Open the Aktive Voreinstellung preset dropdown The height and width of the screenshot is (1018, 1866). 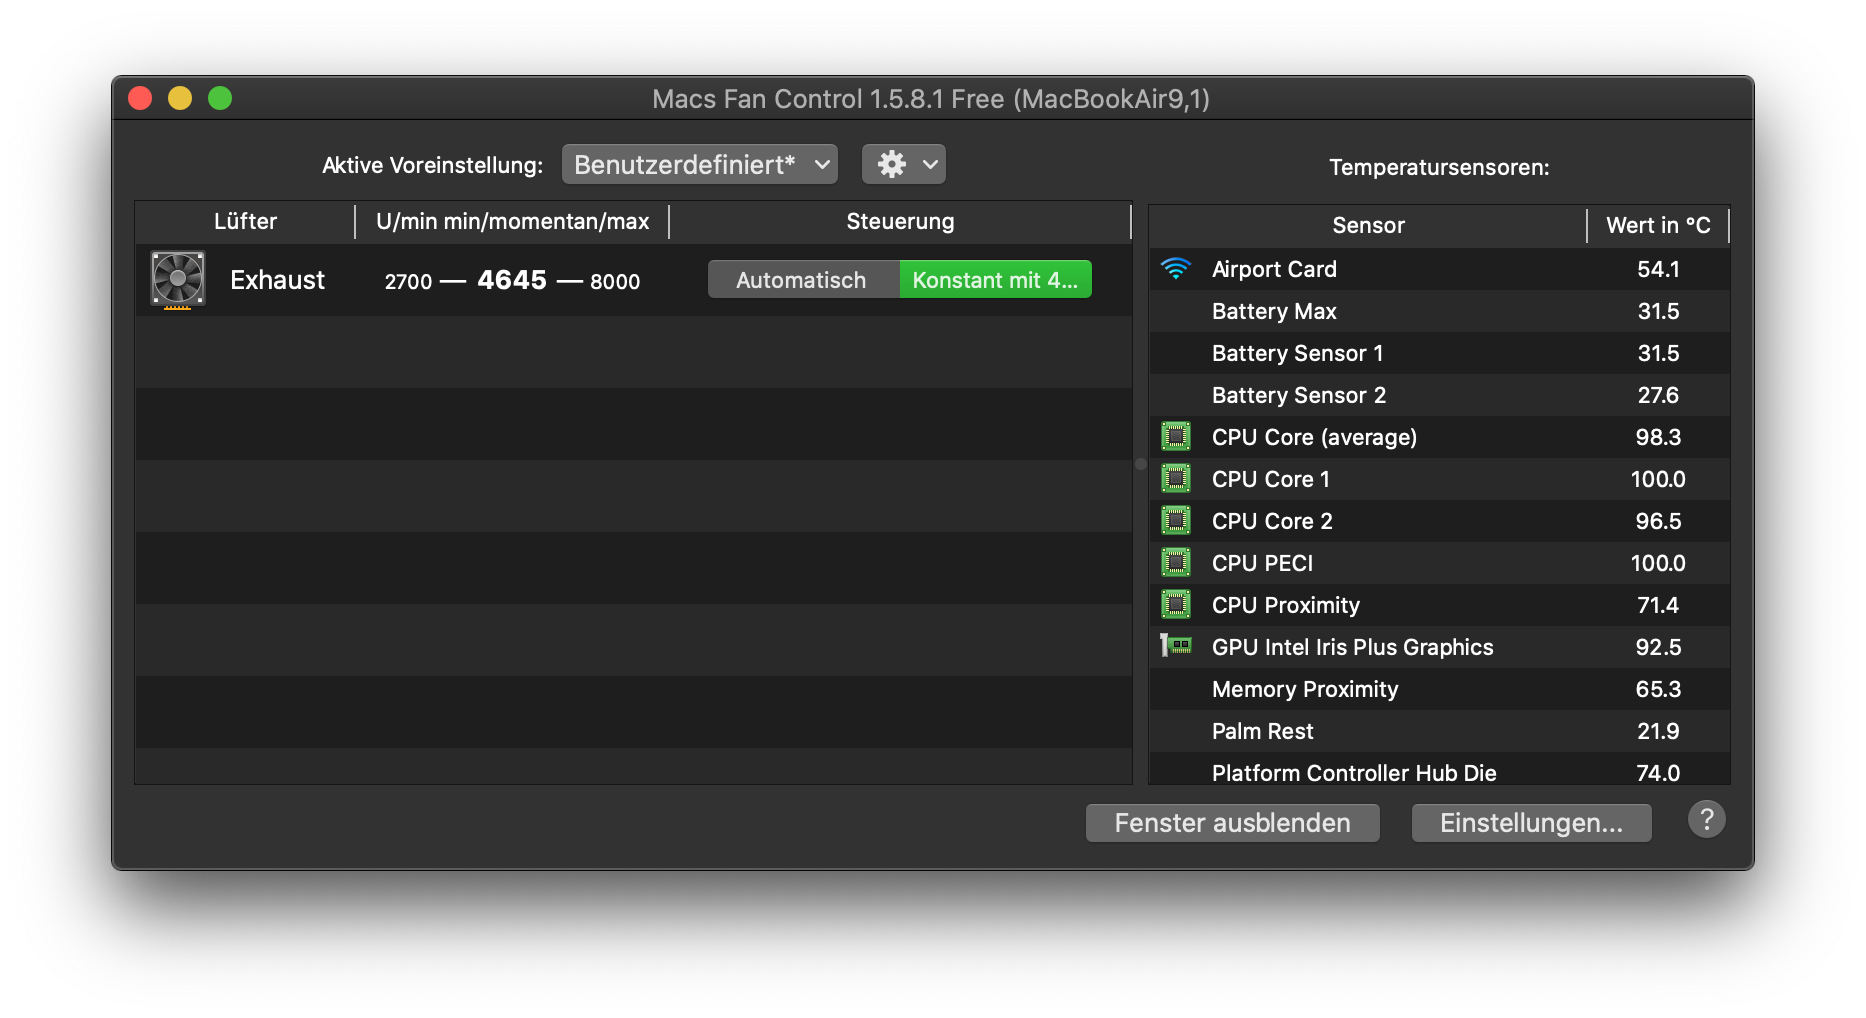699,164
